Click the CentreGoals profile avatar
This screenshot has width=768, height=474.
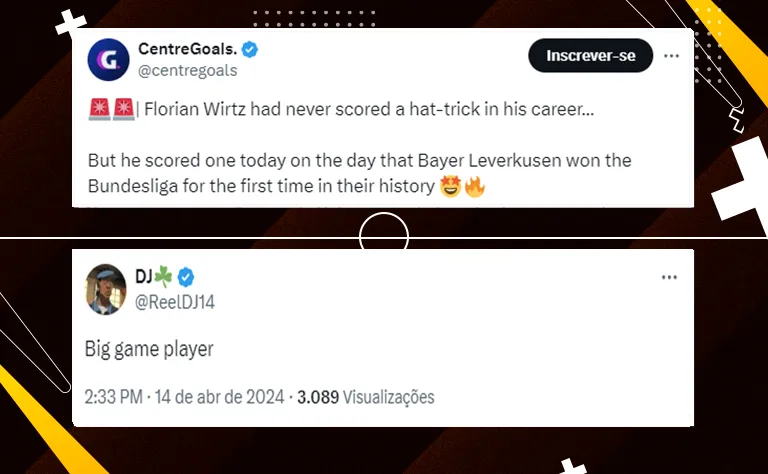click(107, 59)
